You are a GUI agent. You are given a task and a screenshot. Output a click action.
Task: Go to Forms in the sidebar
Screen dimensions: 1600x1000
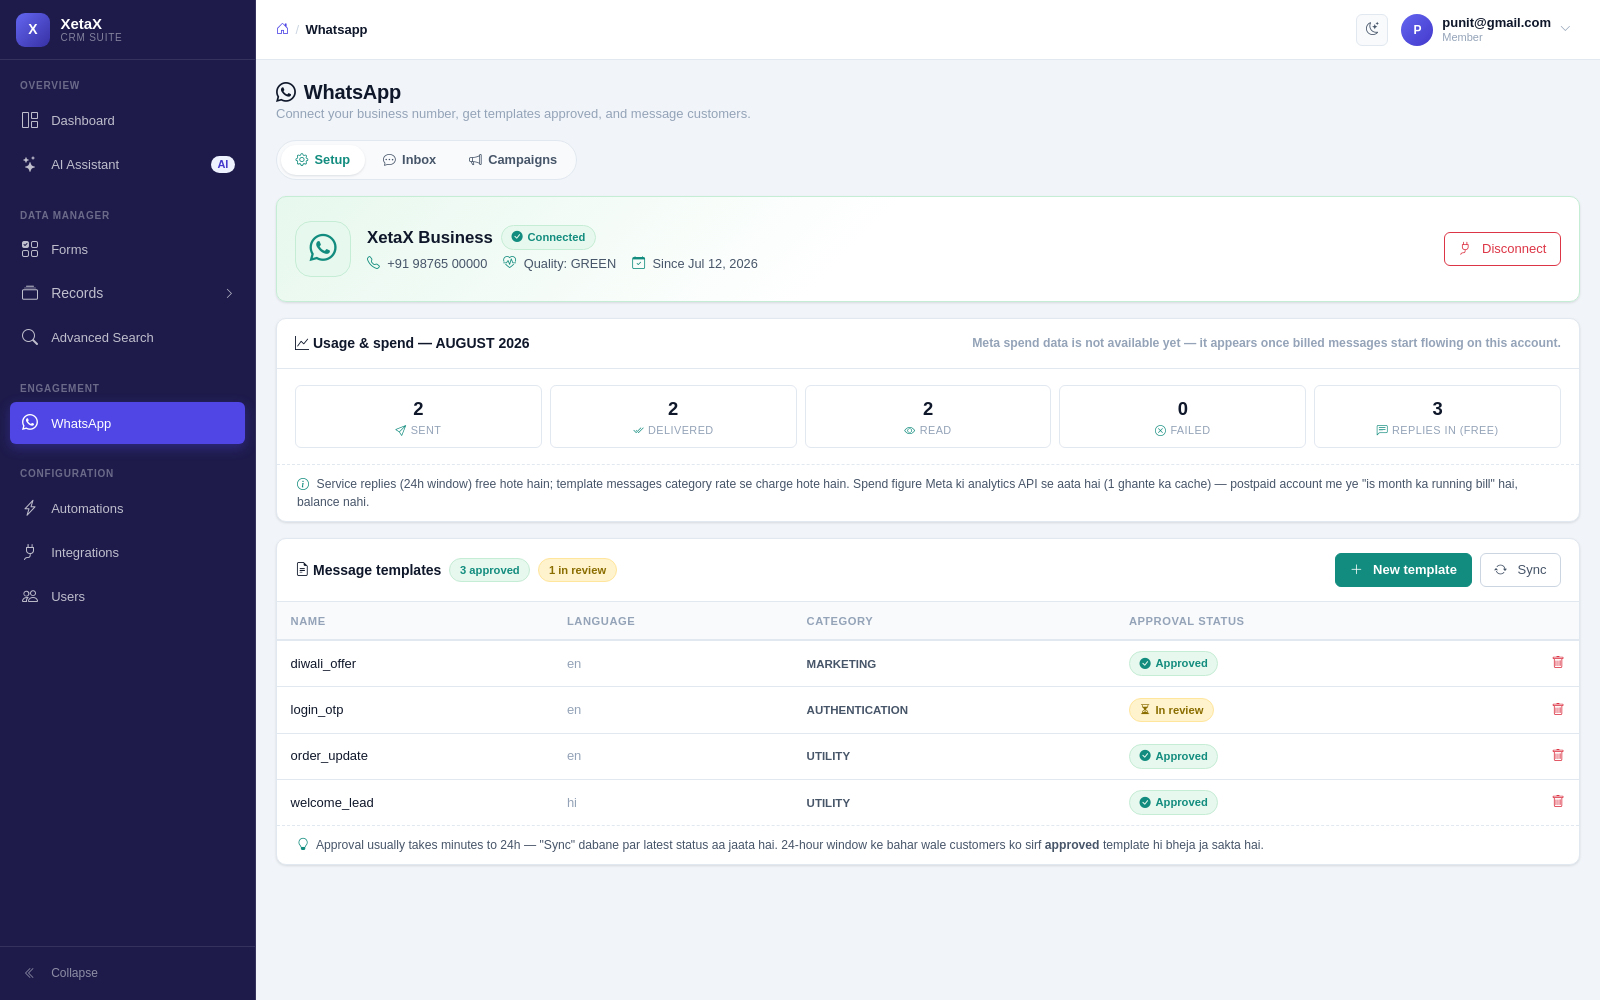coord(127,249)
